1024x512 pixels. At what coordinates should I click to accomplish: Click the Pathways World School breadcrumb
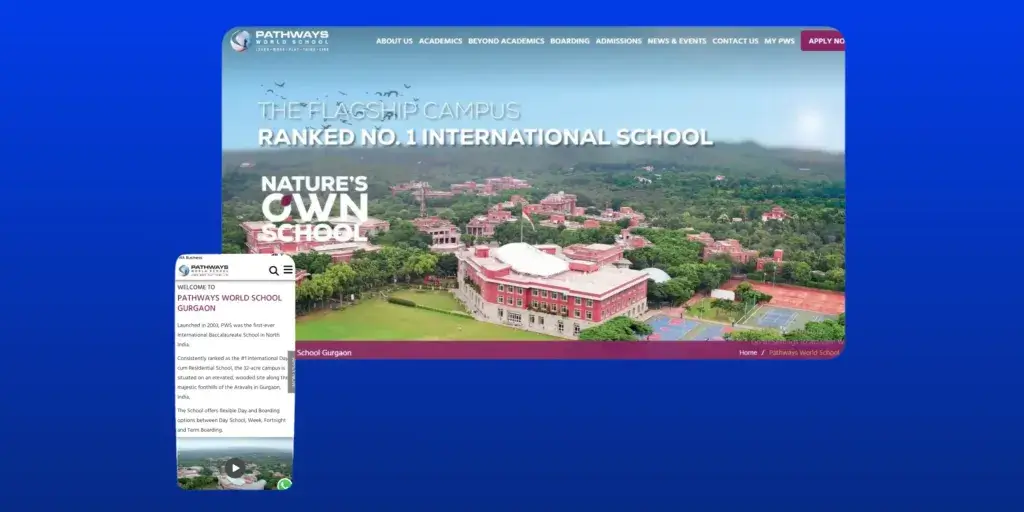coord(804,353)
